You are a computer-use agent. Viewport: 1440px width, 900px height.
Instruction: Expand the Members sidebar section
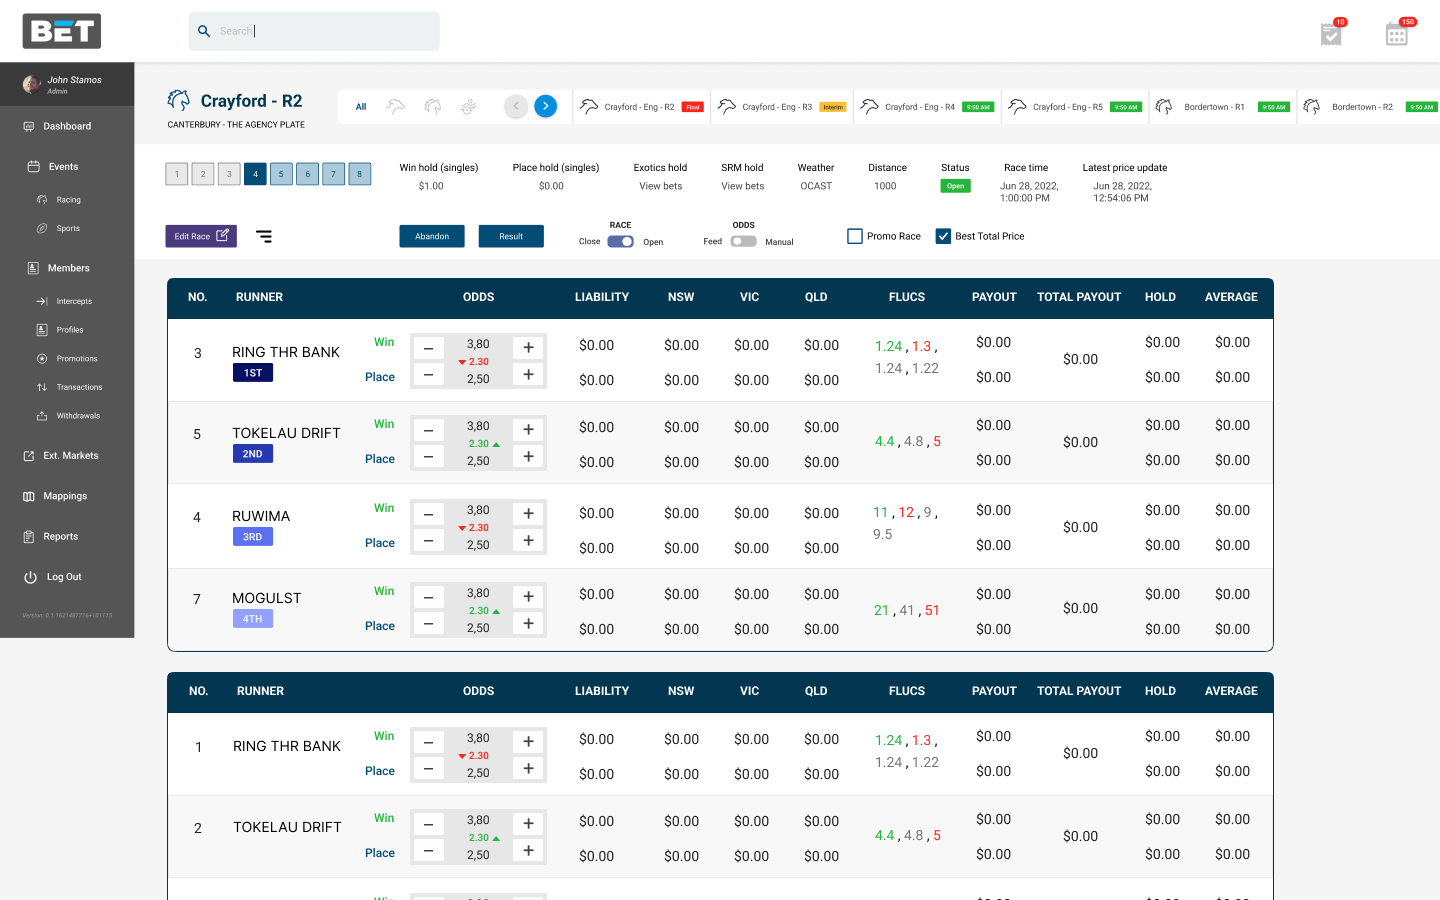point(68,268)
